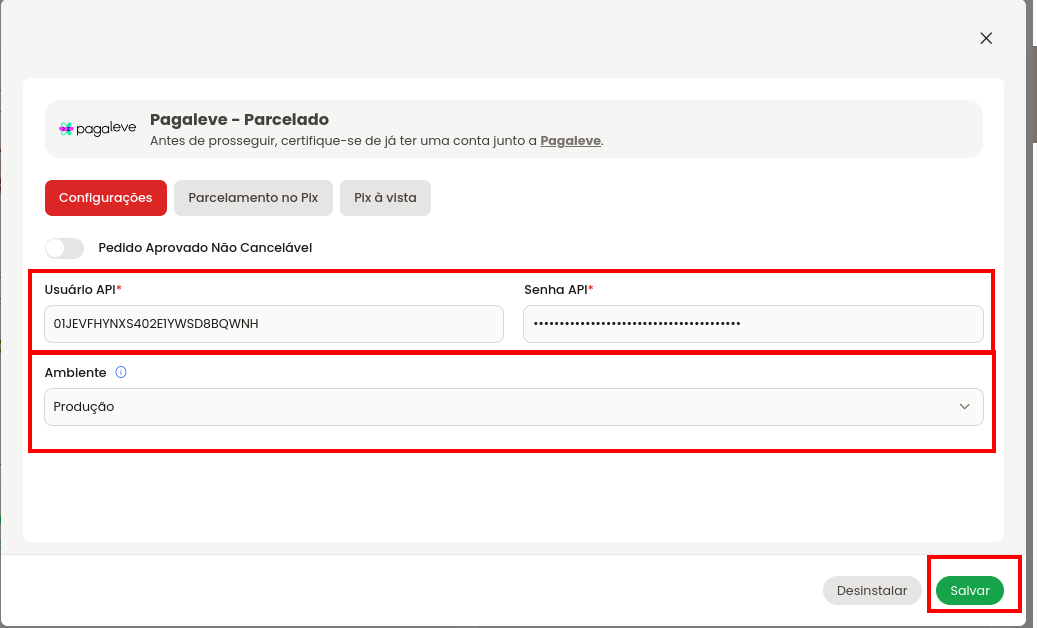Image resolution: width=1037 pixels, height=628 pixels.
Task: Open the Ambiente dropdown showing Produção
Action: pos(514,407)
